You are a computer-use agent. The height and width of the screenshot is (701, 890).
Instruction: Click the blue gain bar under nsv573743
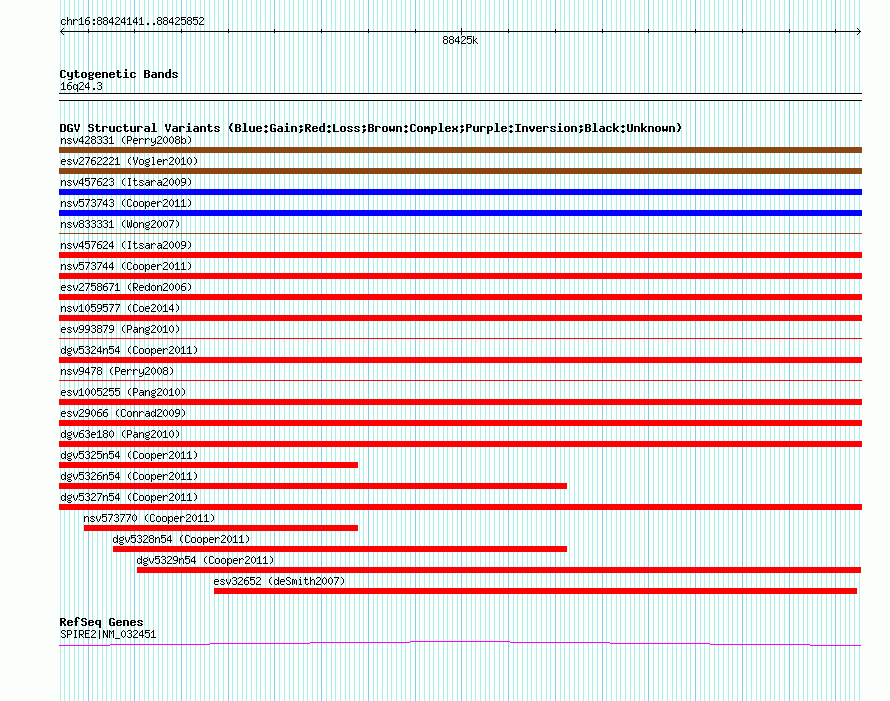tap(460, 213)
